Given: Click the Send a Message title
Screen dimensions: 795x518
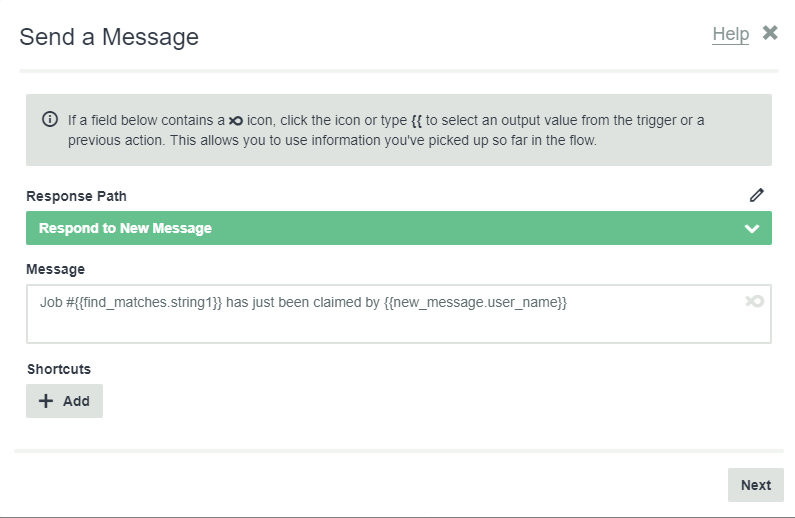Looking at the screenshot, I should pyautogui.click(x=109, y=37).
